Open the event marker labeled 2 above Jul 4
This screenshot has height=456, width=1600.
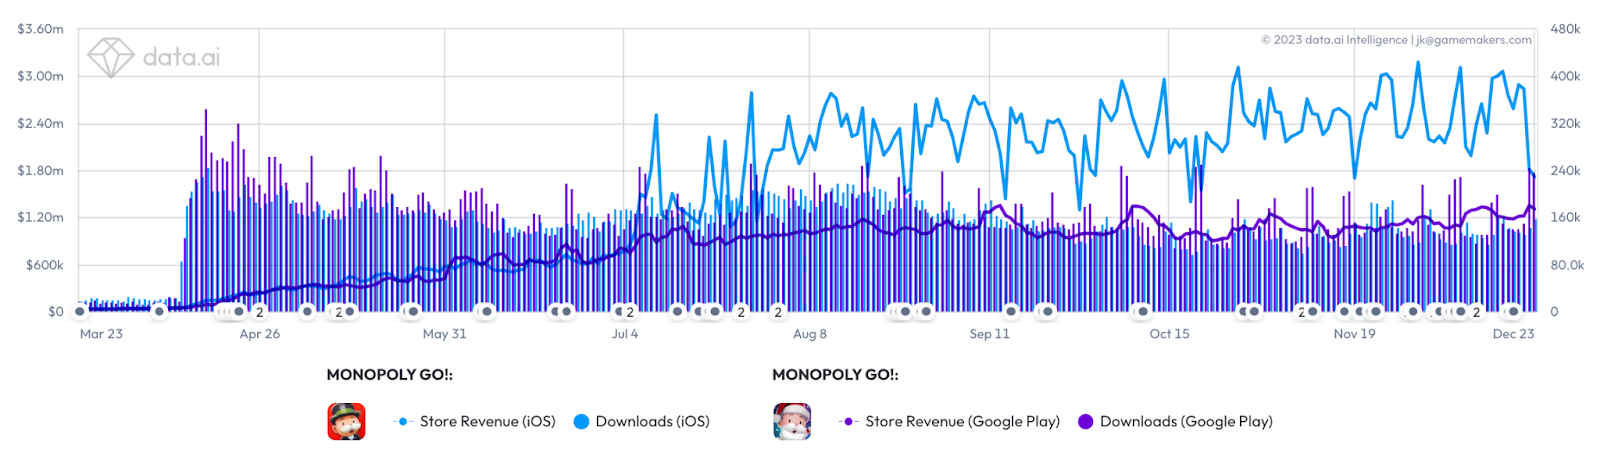(629, 312)
